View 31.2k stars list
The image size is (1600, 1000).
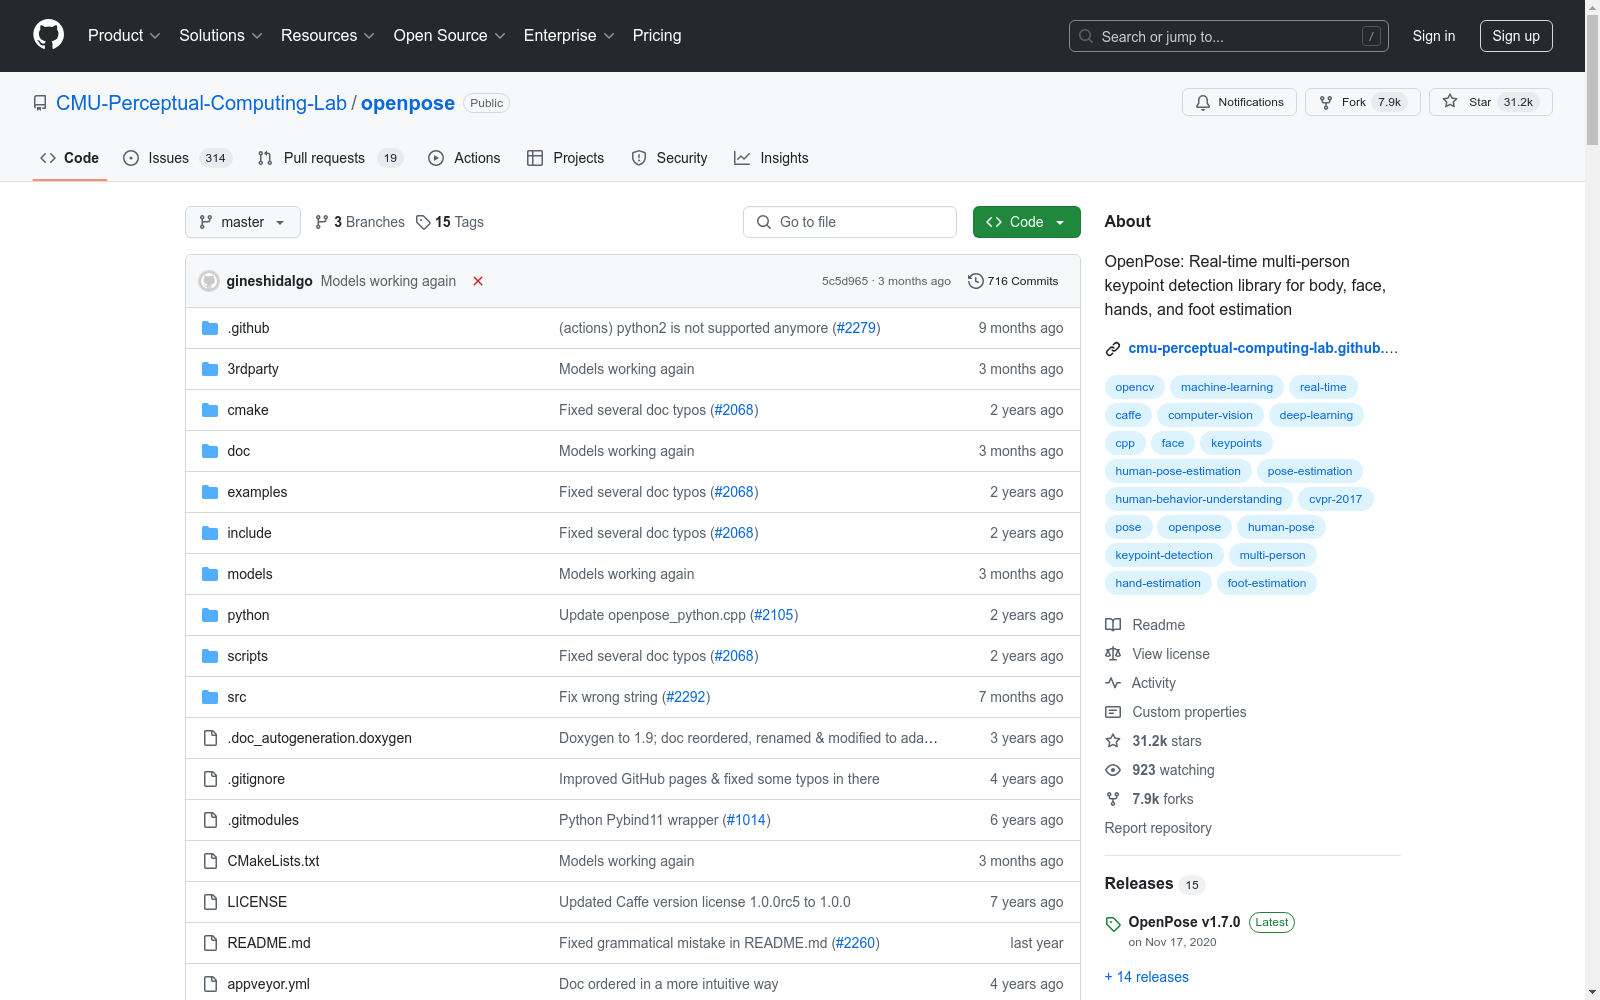pos(1153,741)
